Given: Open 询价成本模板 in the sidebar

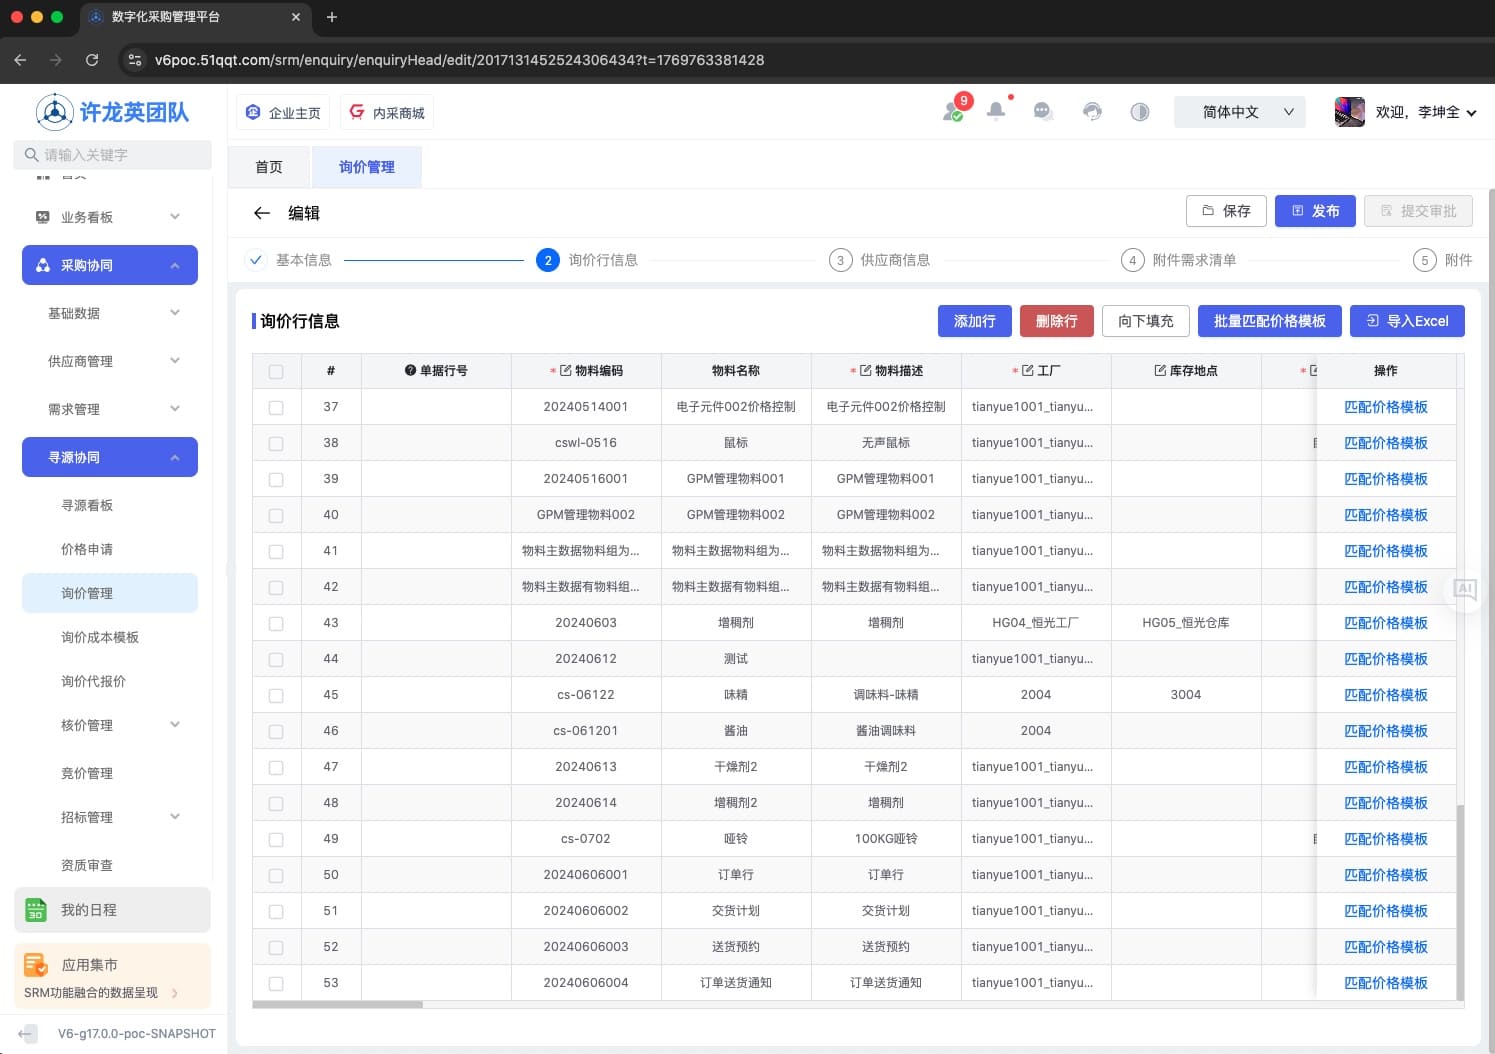Looking at the screenshot, I should pos(100,637).
